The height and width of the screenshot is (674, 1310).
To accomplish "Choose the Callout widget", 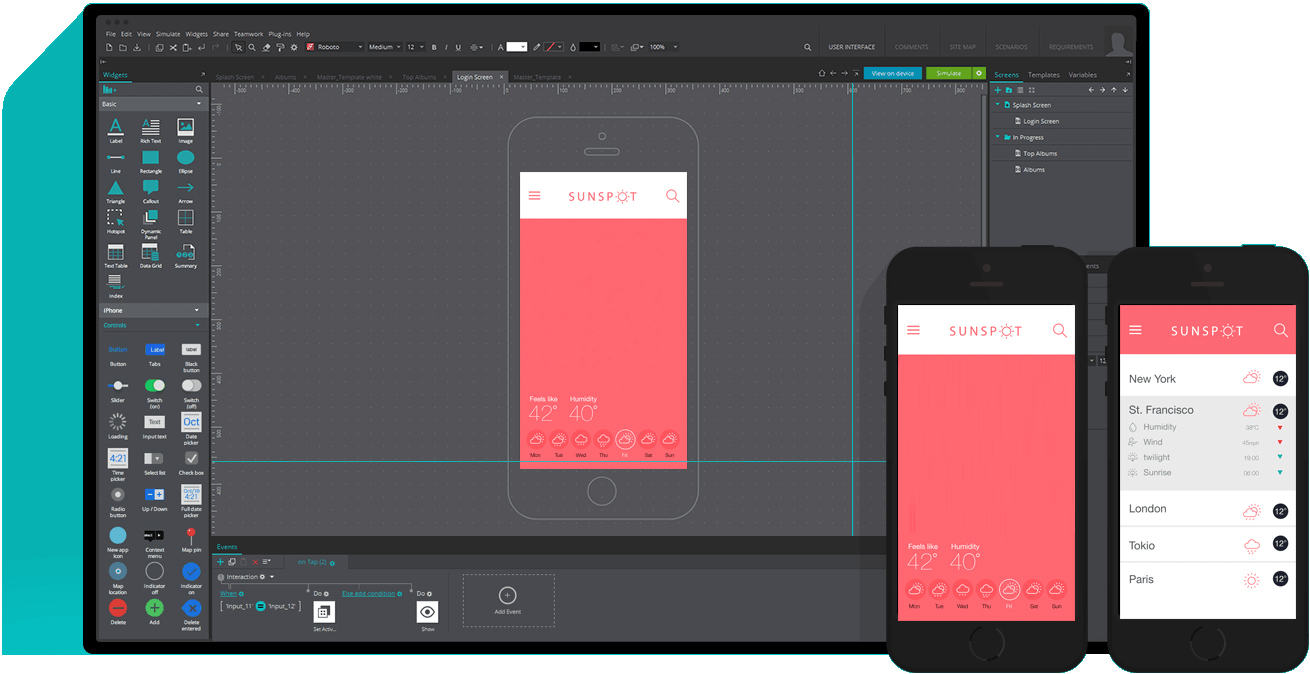I will point(150,187).
